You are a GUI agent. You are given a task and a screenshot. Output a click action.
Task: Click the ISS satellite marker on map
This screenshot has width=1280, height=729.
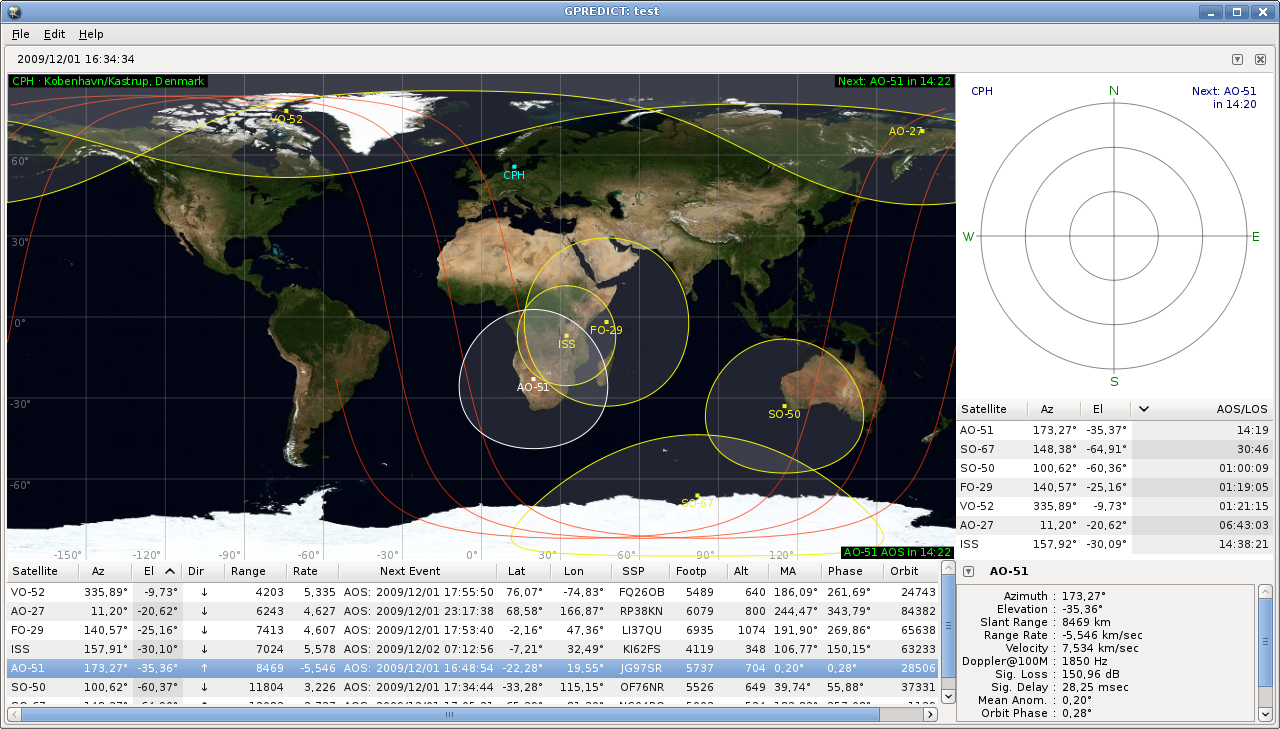[x=566, y=336]
